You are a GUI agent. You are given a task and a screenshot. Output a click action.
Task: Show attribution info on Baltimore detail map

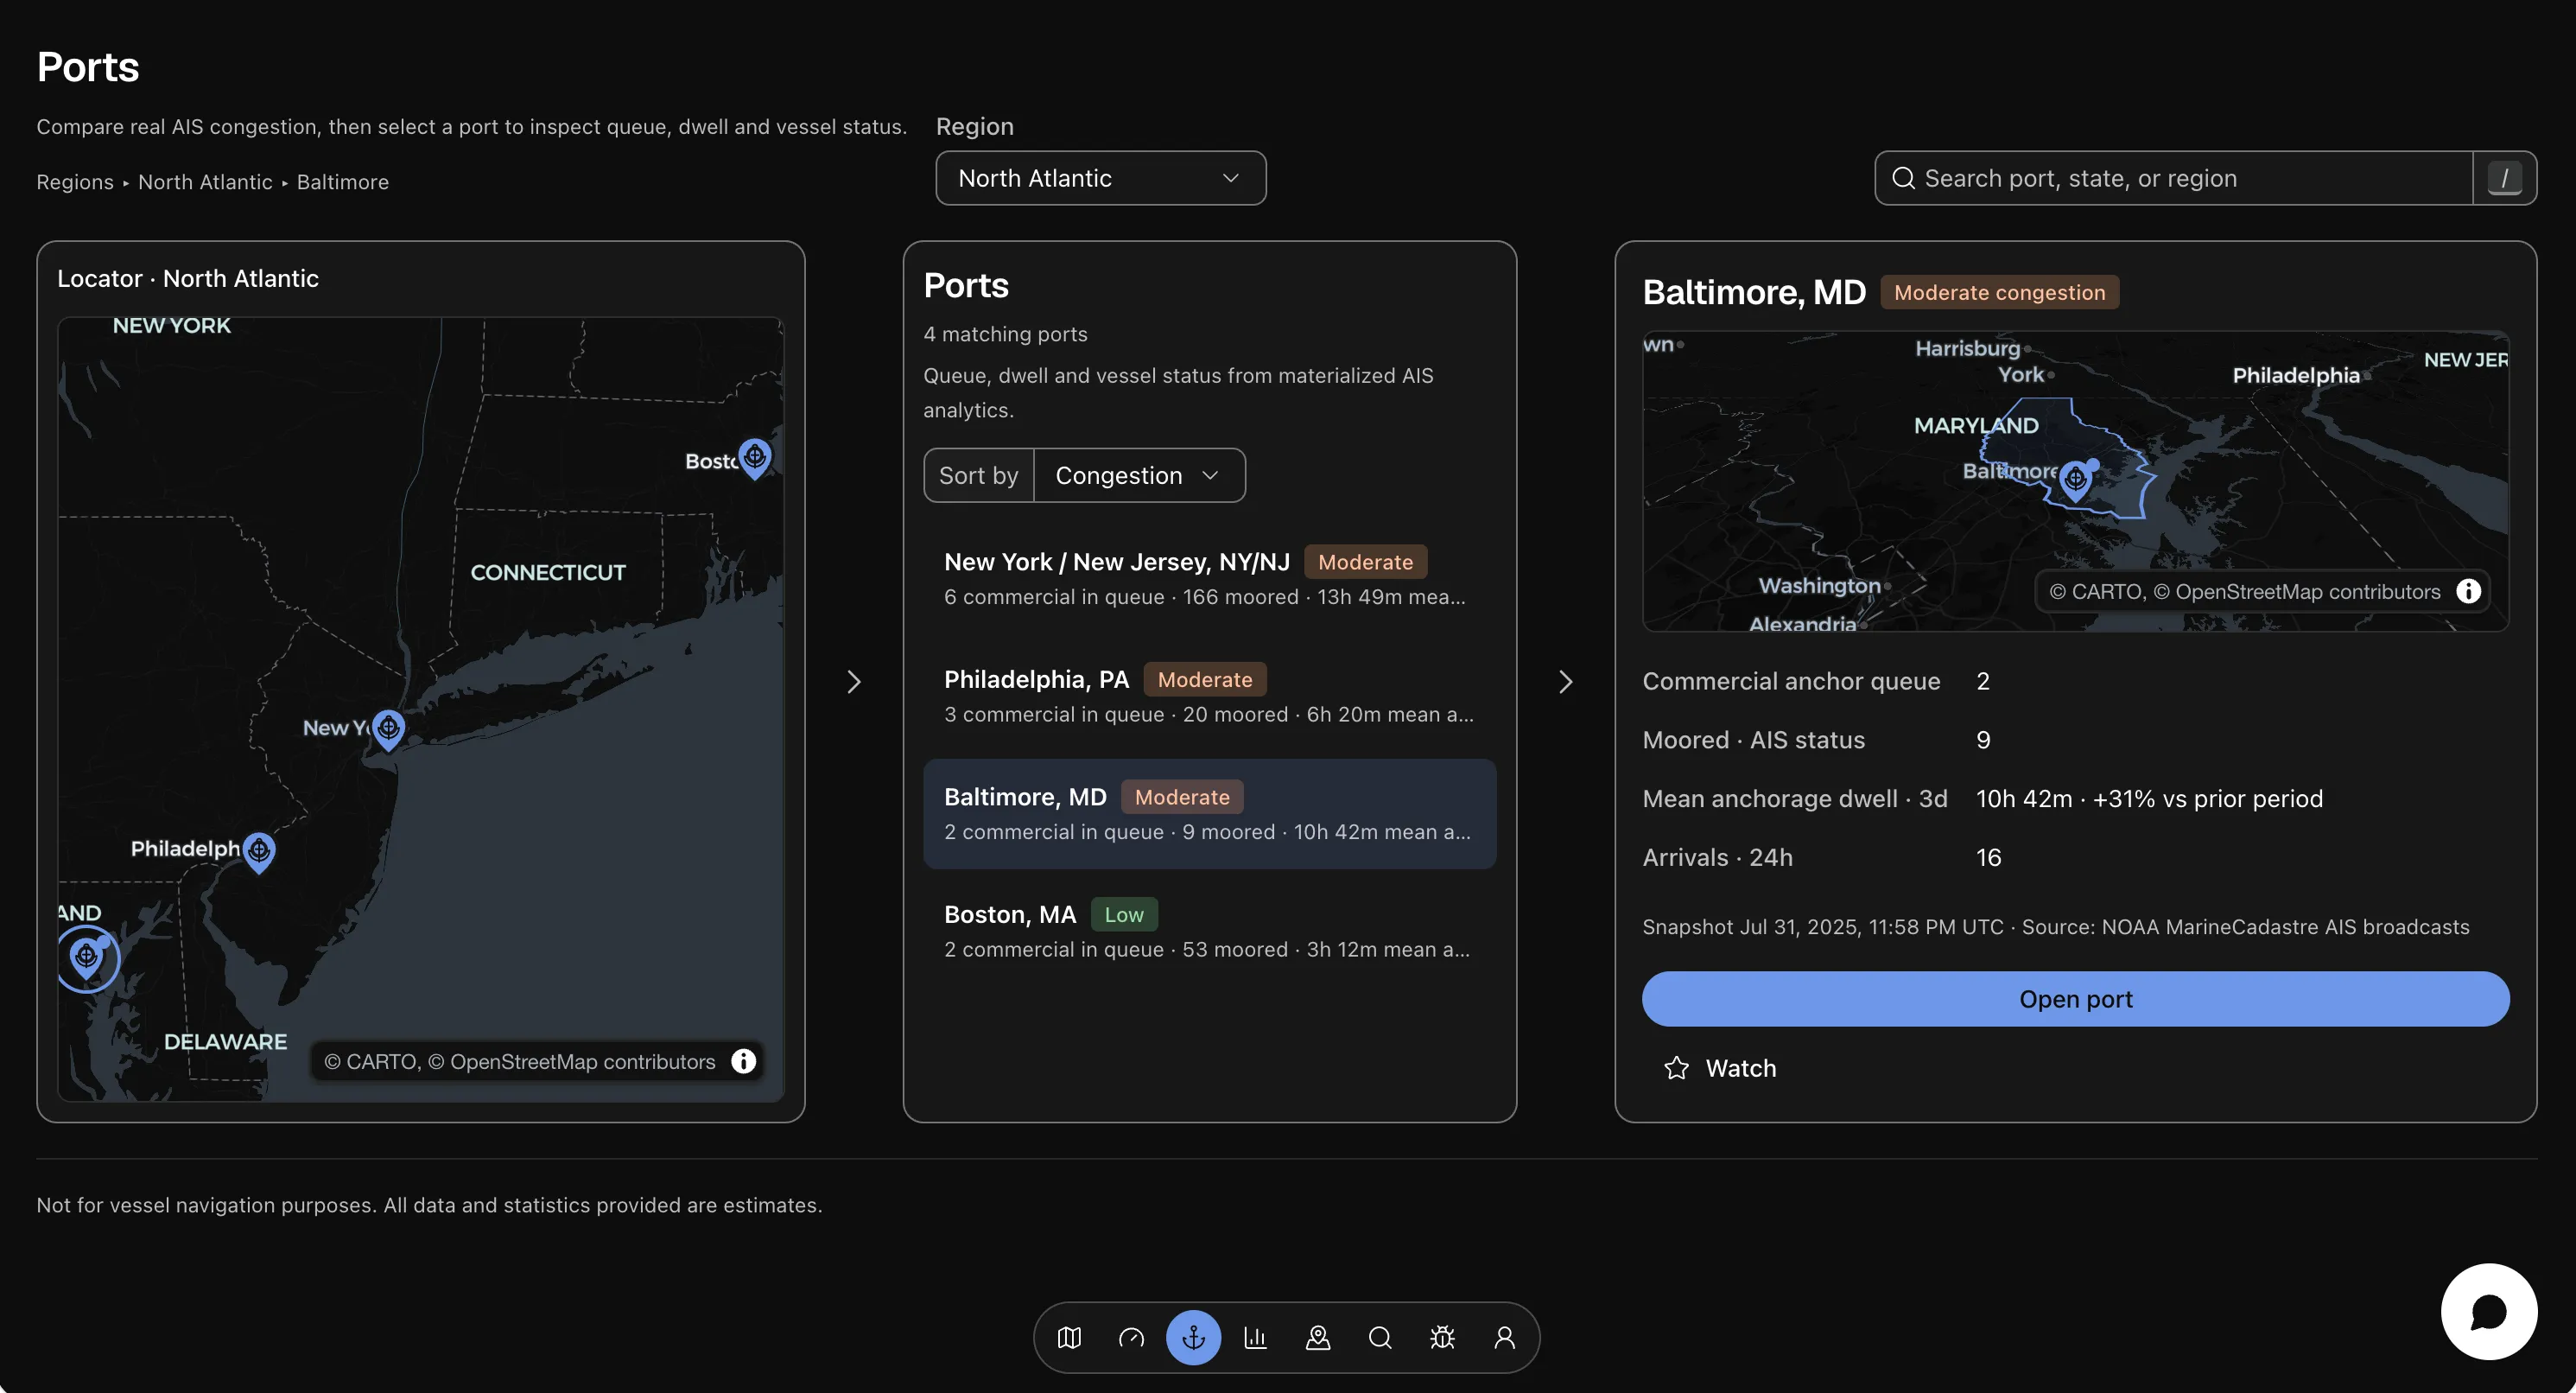[2468, 591]
